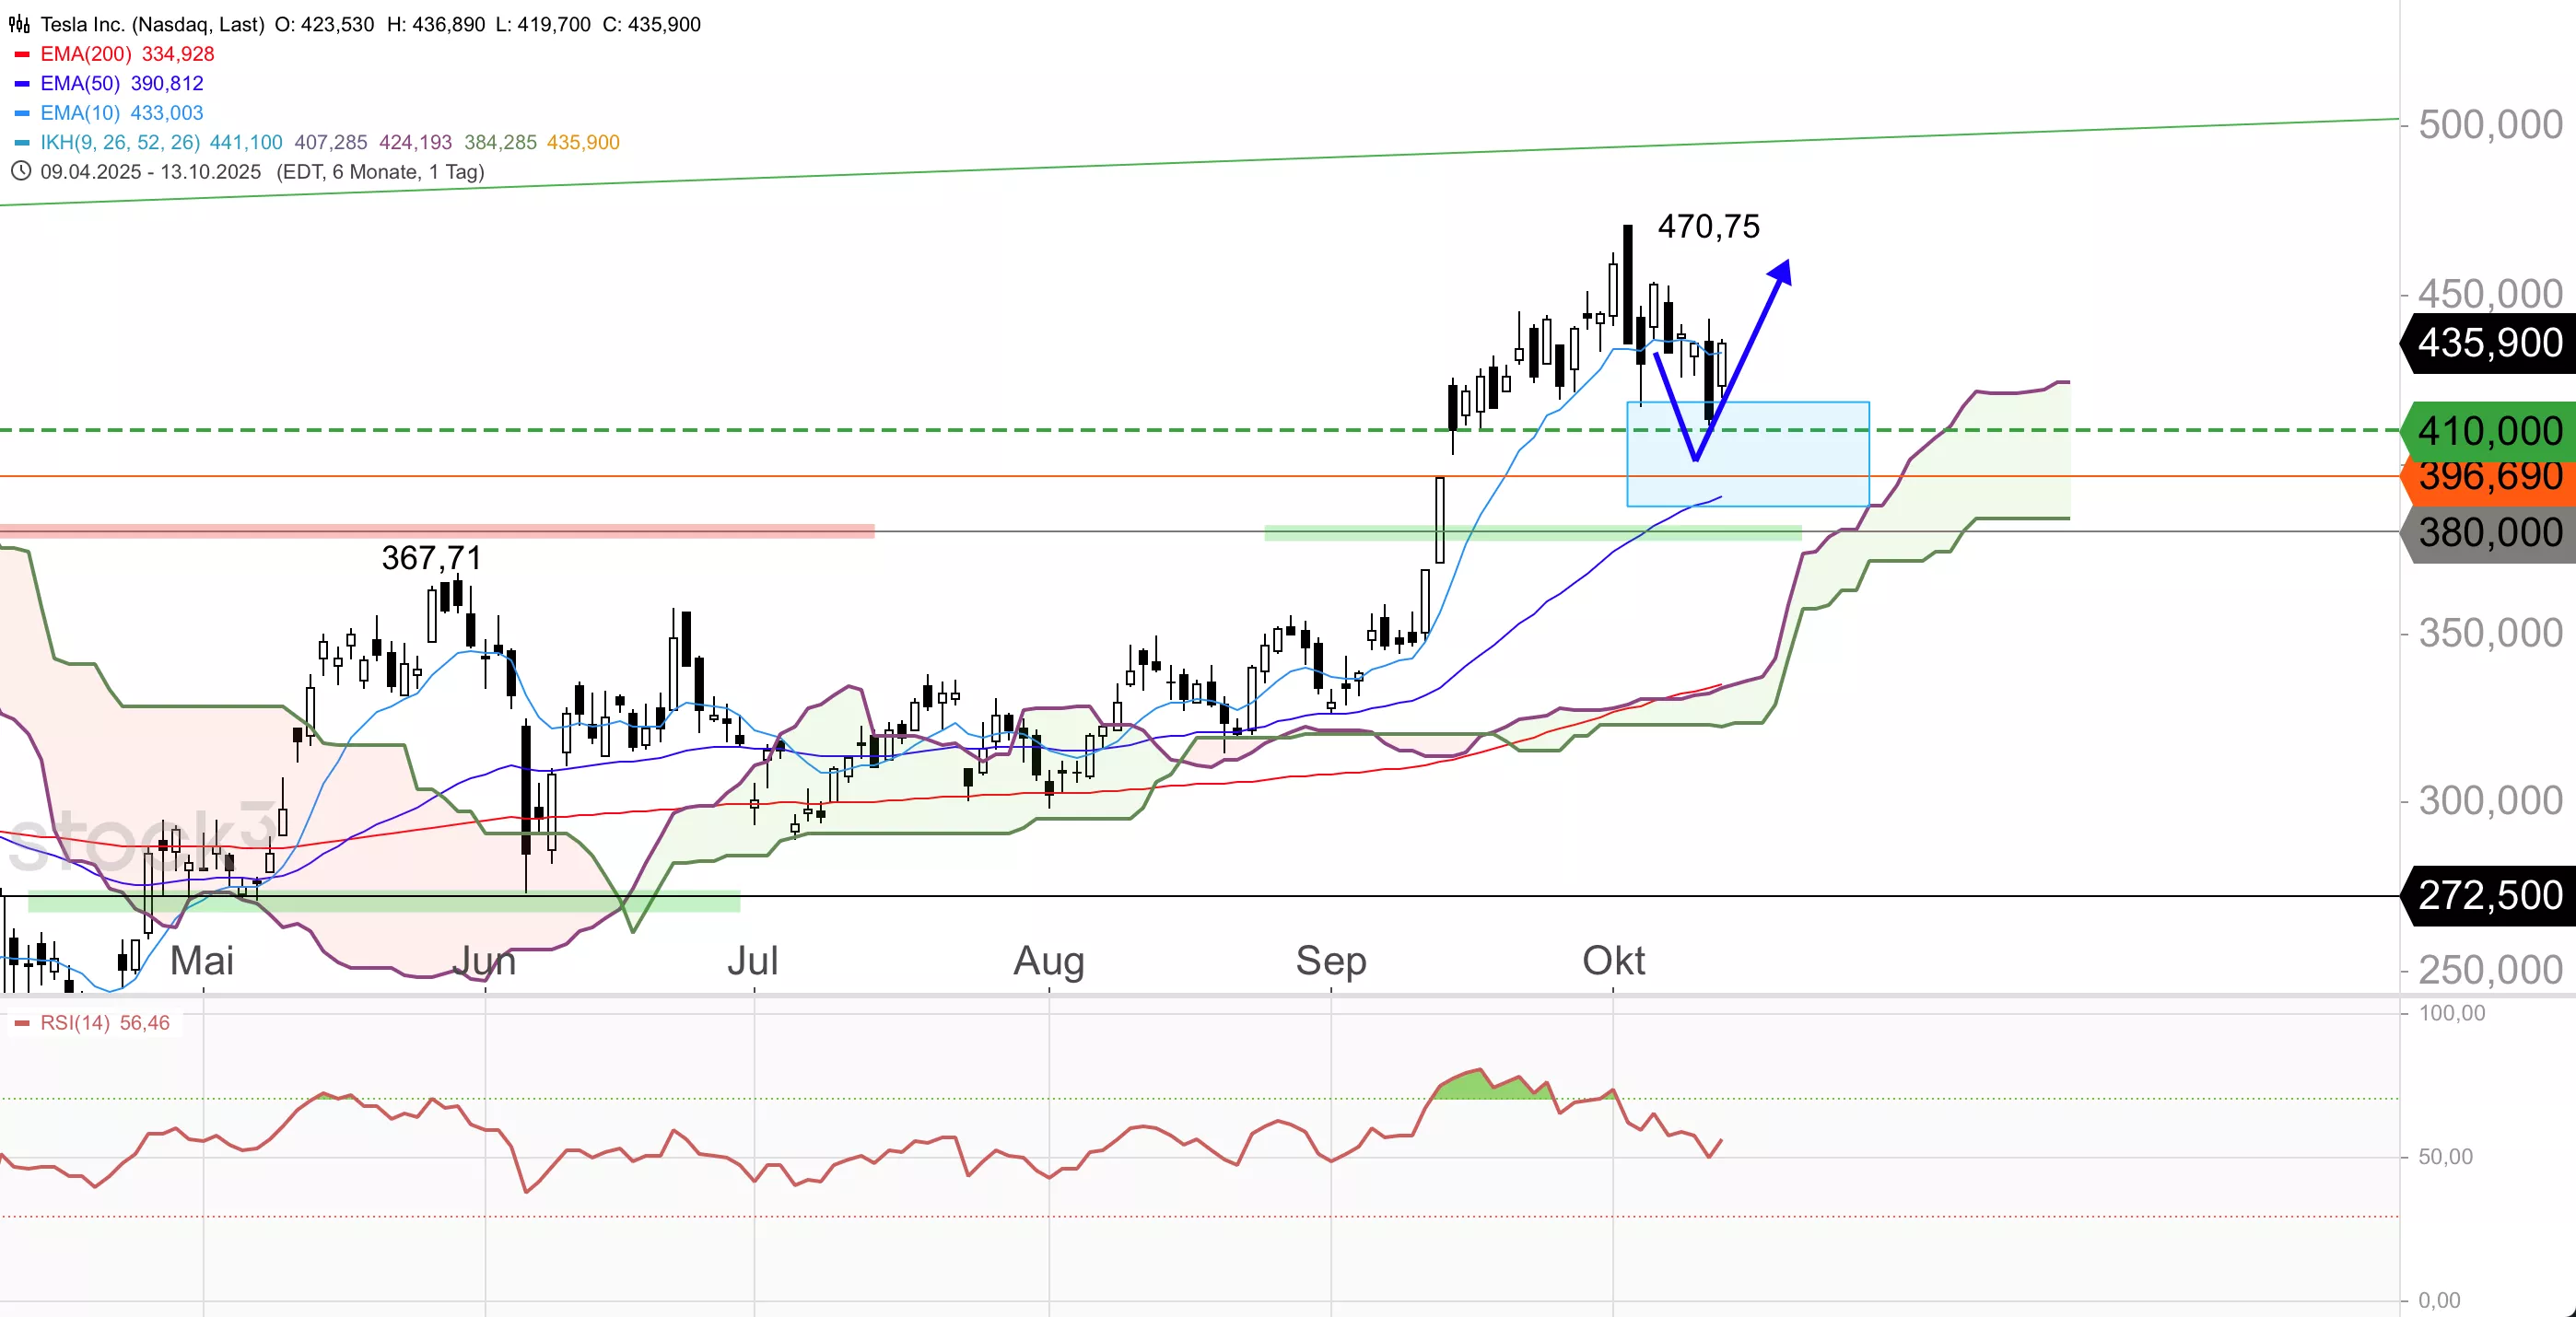2576x1317 pixels.
Task: Select the 435,900 current price tag
Action: pyautogui.click(x=2489, y=343)
